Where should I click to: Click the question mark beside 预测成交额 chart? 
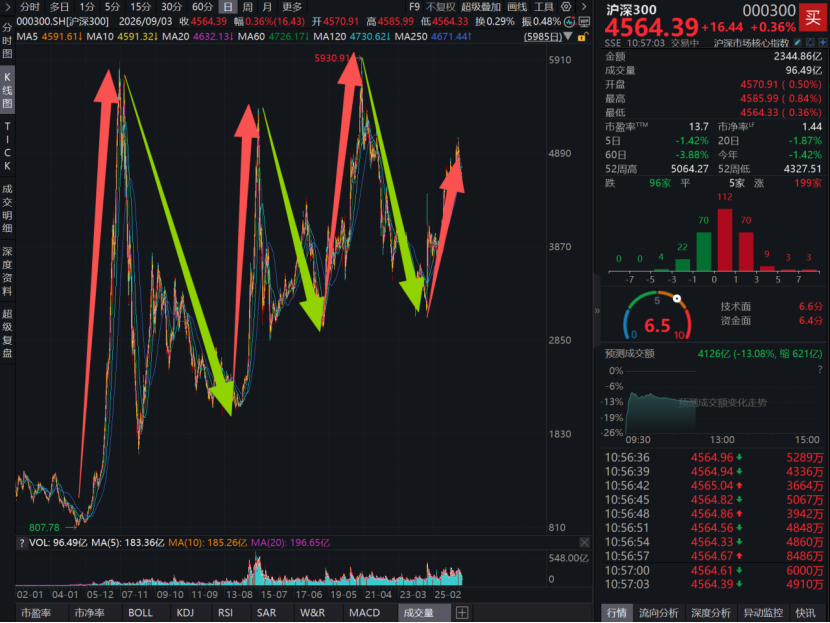820,369
